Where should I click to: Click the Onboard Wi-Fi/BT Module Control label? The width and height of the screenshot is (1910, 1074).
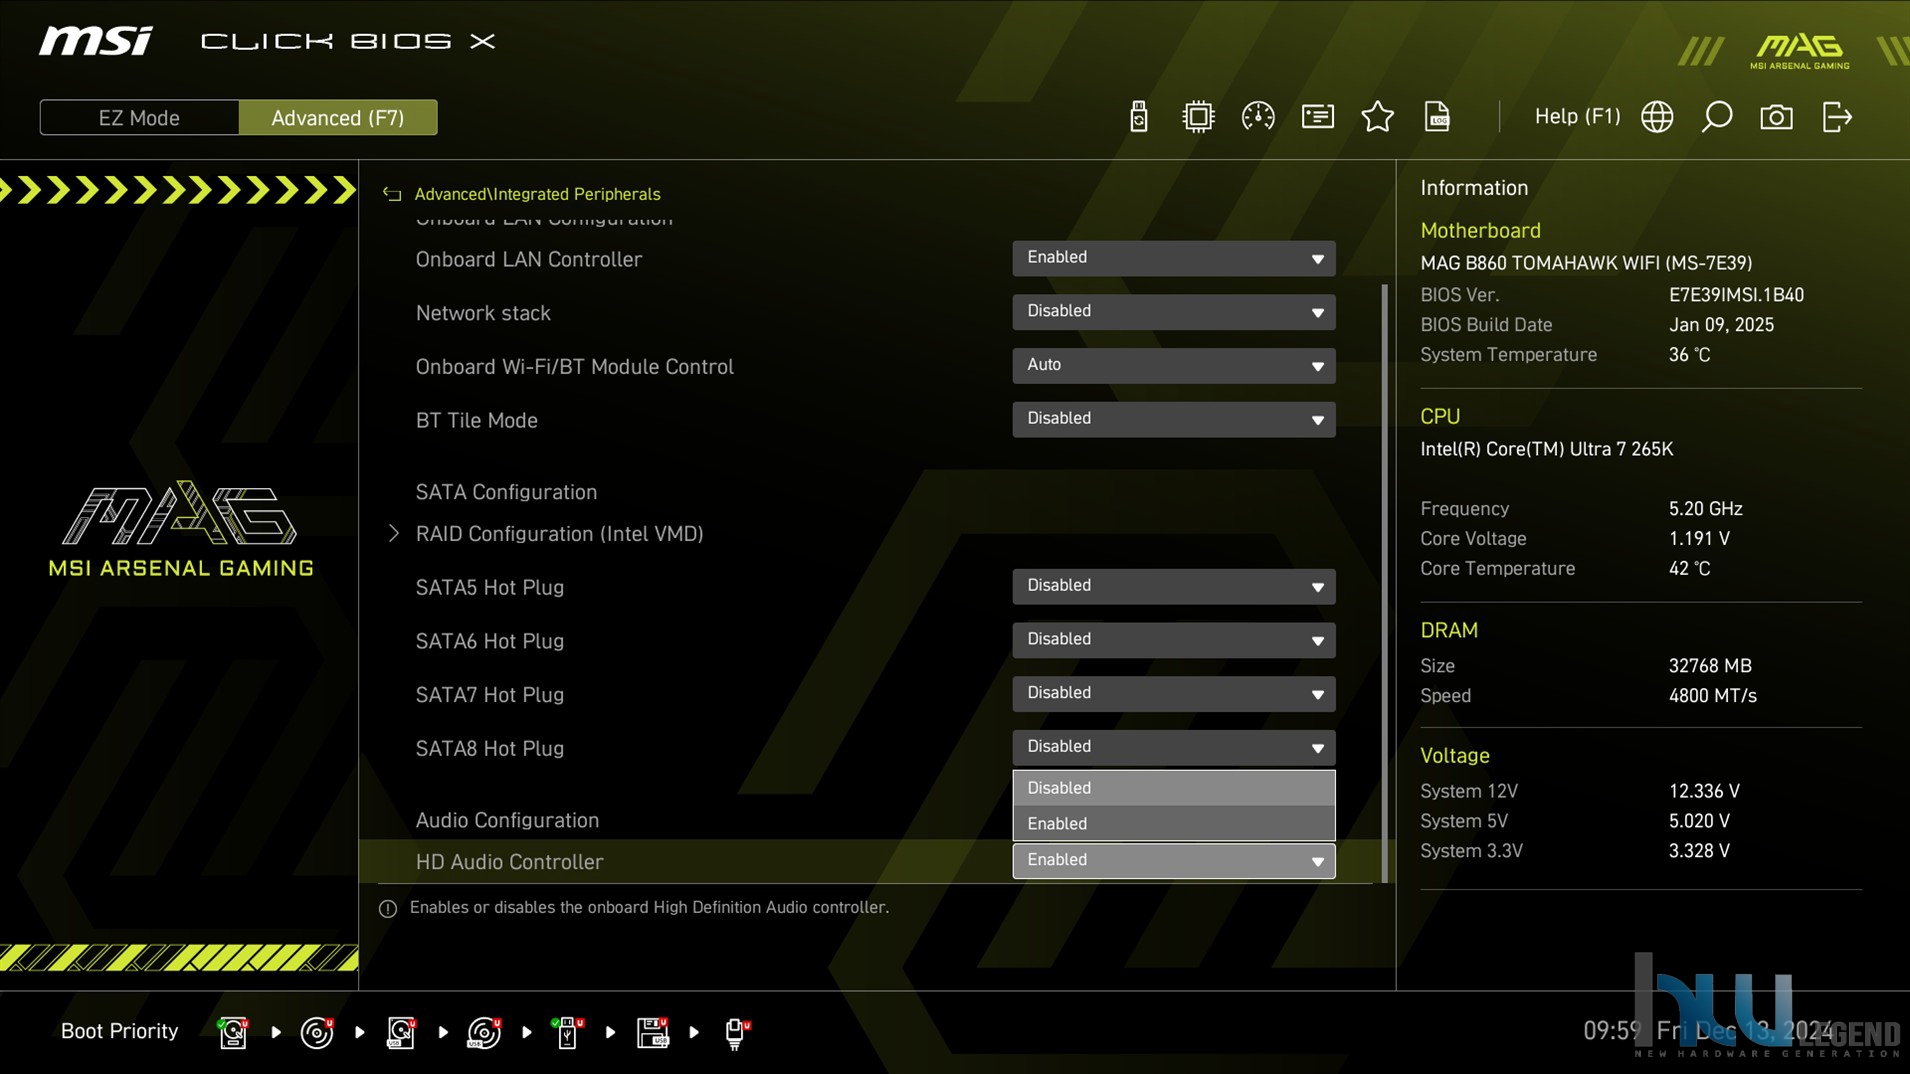574,367
